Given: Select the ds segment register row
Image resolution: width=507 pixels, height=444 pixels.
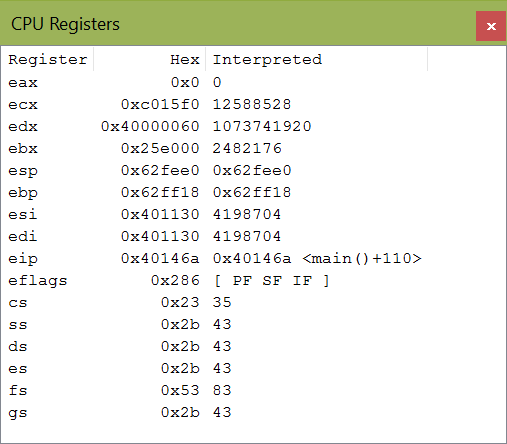Looking at the screenshot, I should point(253,346).
